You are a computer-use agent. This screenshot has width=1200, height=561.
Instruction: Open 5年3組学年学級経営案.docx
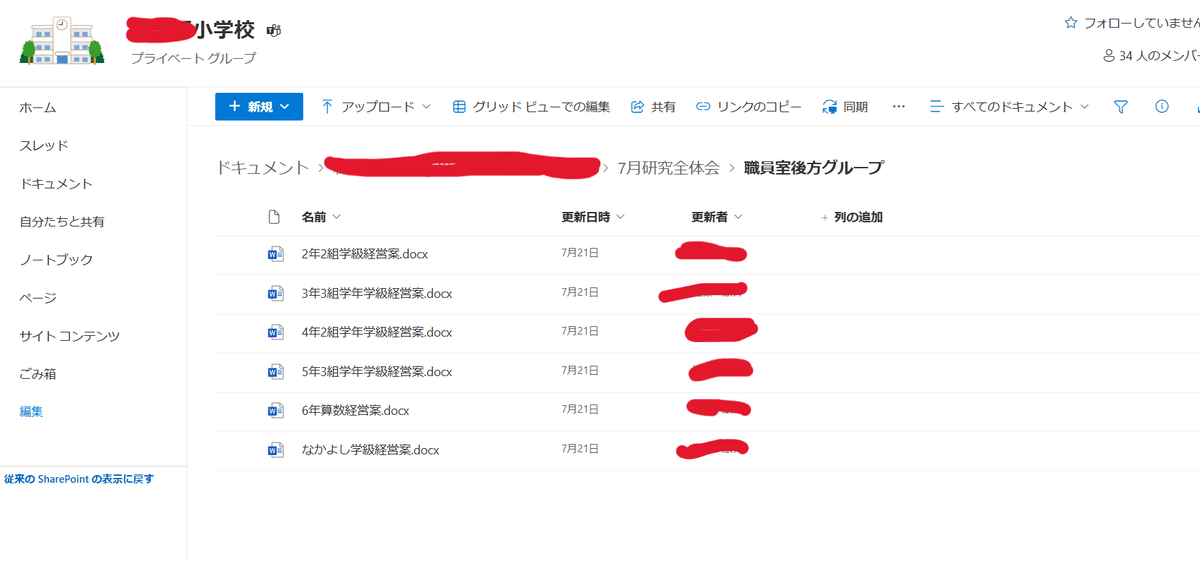pos(377,372)
